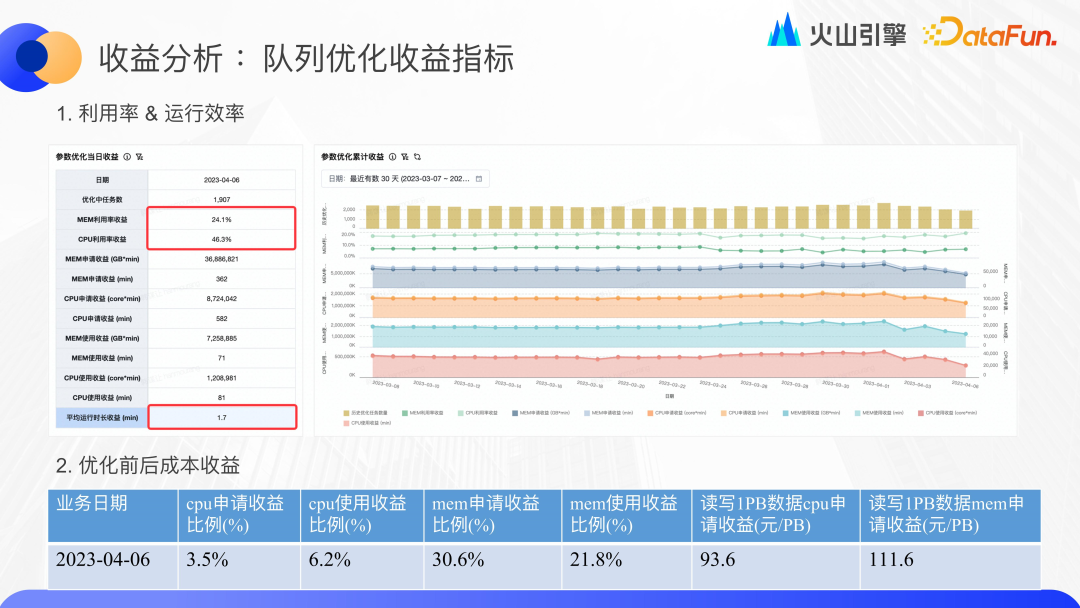Click the info icon beside 参数优化当日收益 title
This screenshot has height=608, width=1080.
point(128,157)
